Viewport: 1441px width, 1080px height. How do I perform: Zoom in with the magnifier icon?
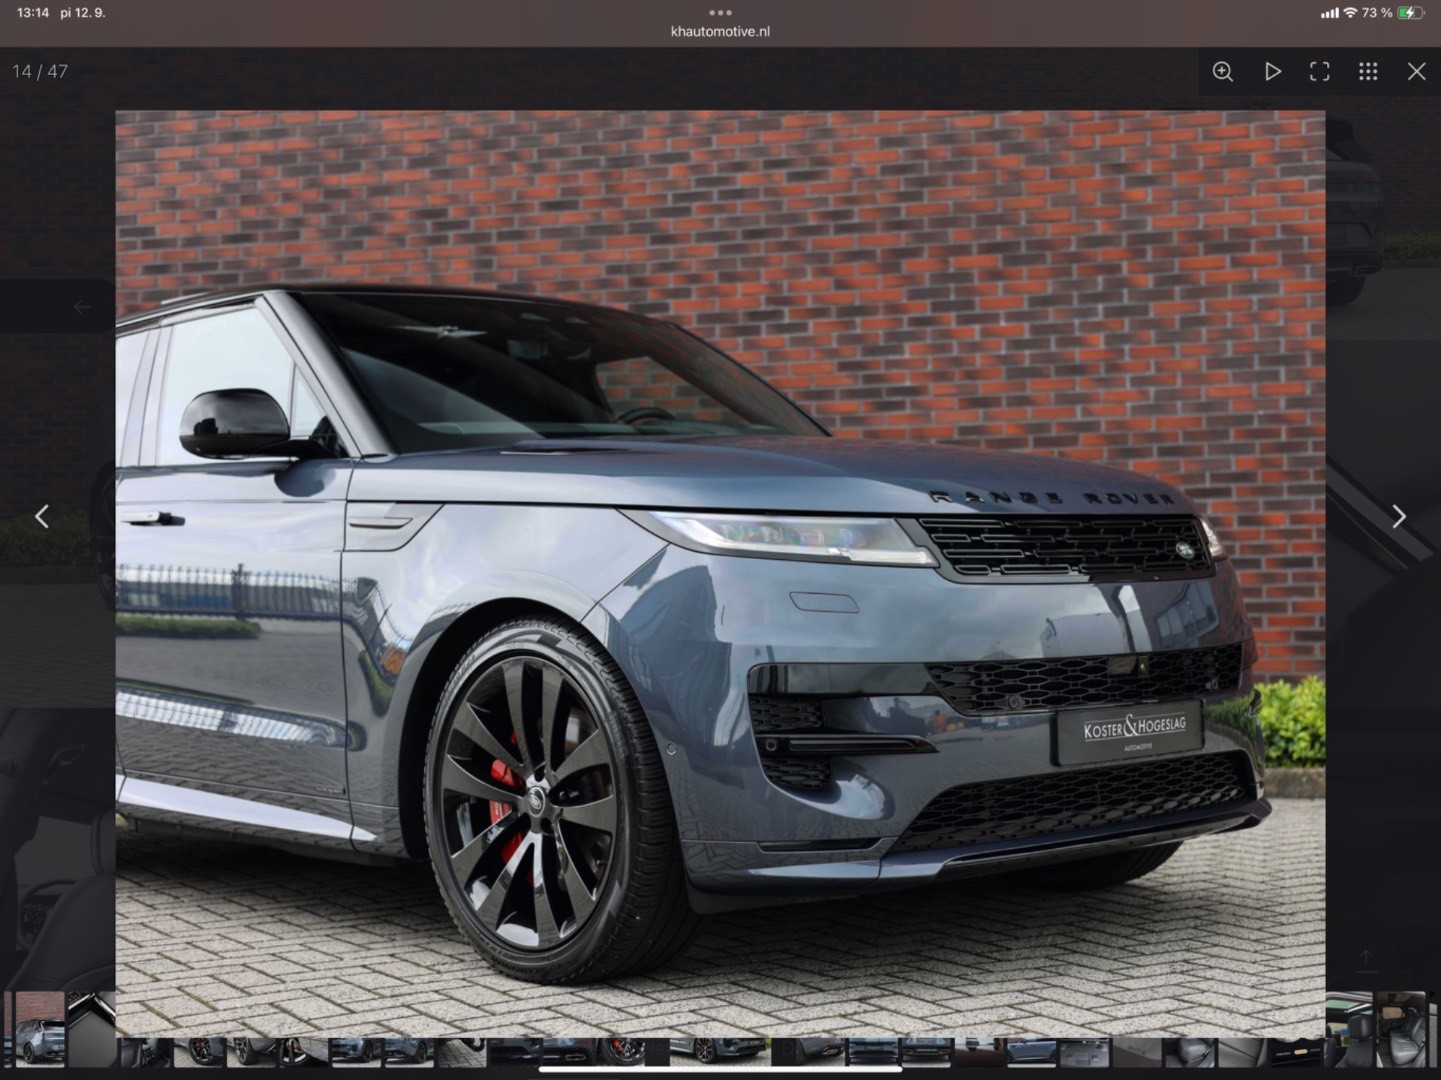[x=1223, y=71]
